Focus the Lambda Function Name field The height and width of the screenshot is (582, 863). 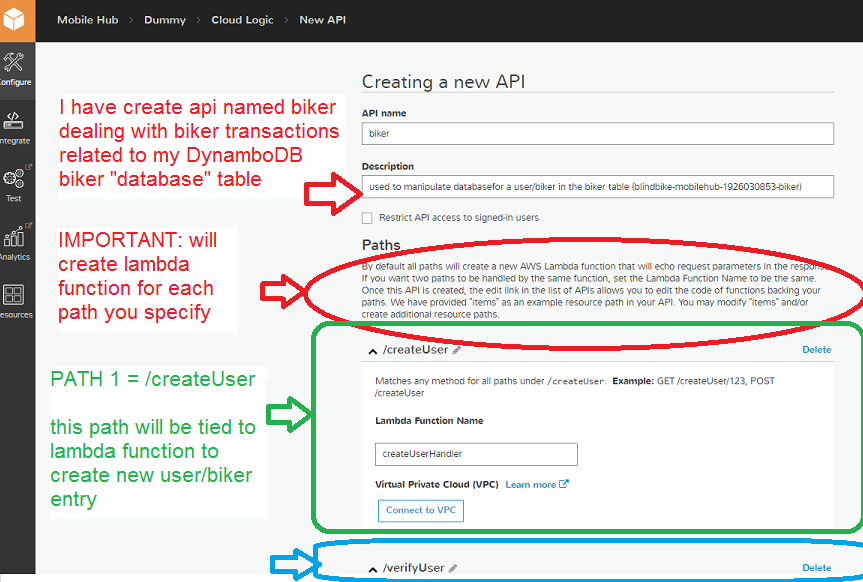(476, 454)
